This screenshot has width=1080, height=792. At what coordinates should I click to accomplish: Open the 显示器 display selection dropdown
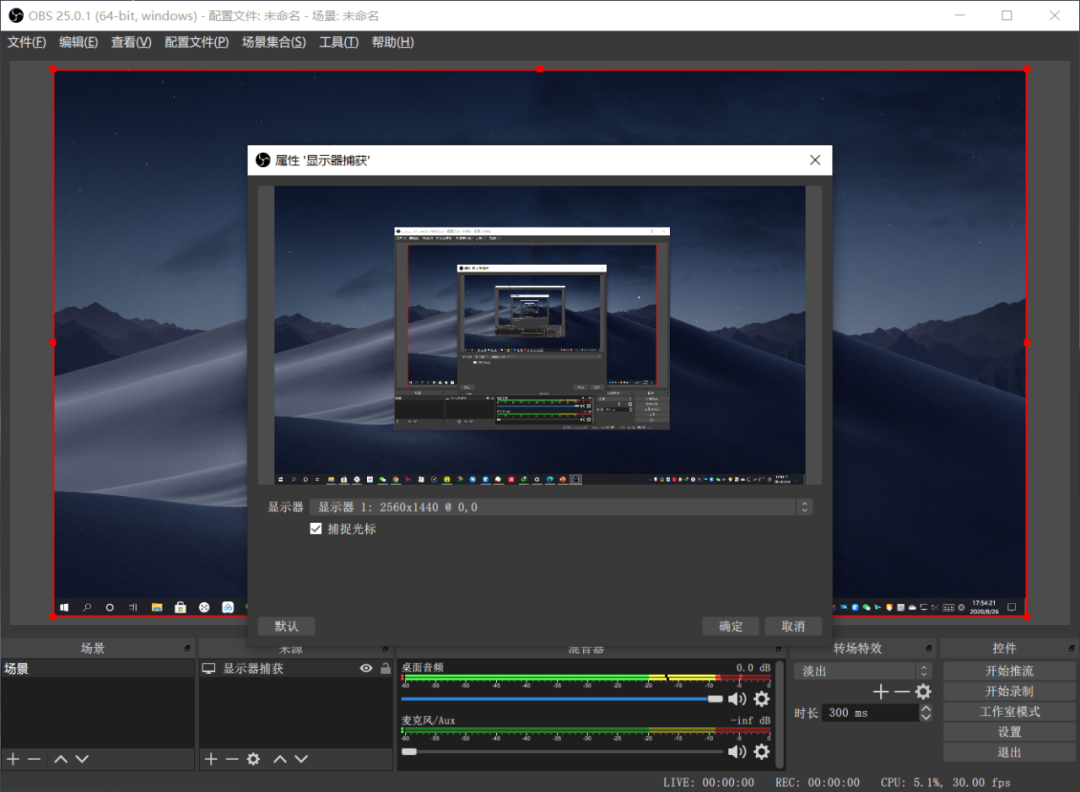coord(561,508)
